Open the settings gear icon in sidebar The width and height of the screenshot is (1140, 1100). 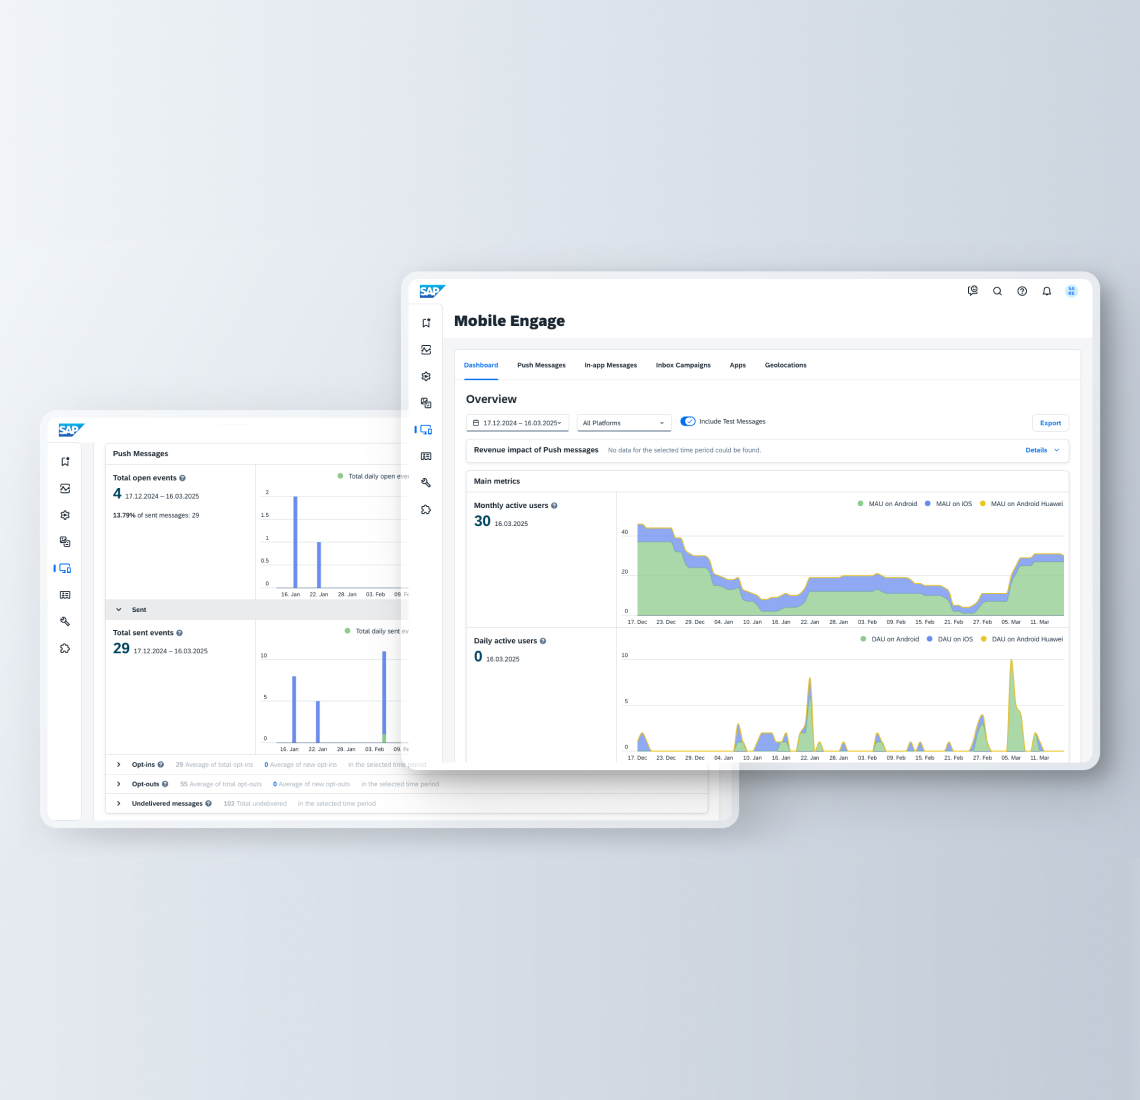[x=425, y=376]
